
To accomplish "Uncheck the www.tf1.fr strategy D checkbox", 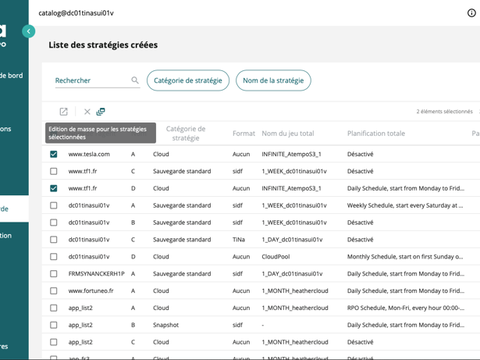I will pyautogui.click(x=53, y=188).
